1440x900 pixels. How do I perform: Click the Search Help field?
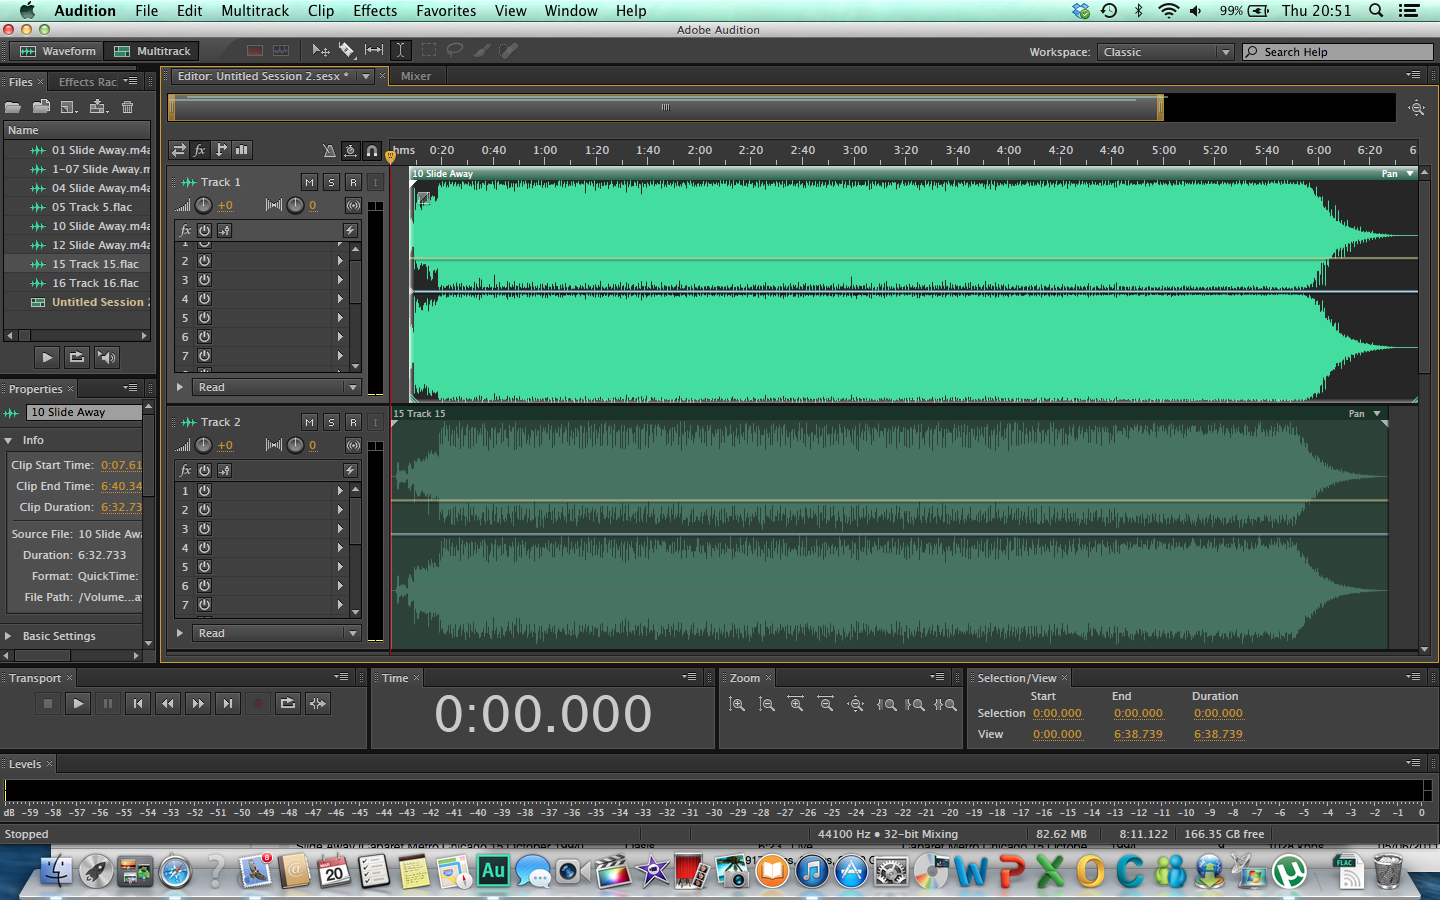[x=1338, y=52]
